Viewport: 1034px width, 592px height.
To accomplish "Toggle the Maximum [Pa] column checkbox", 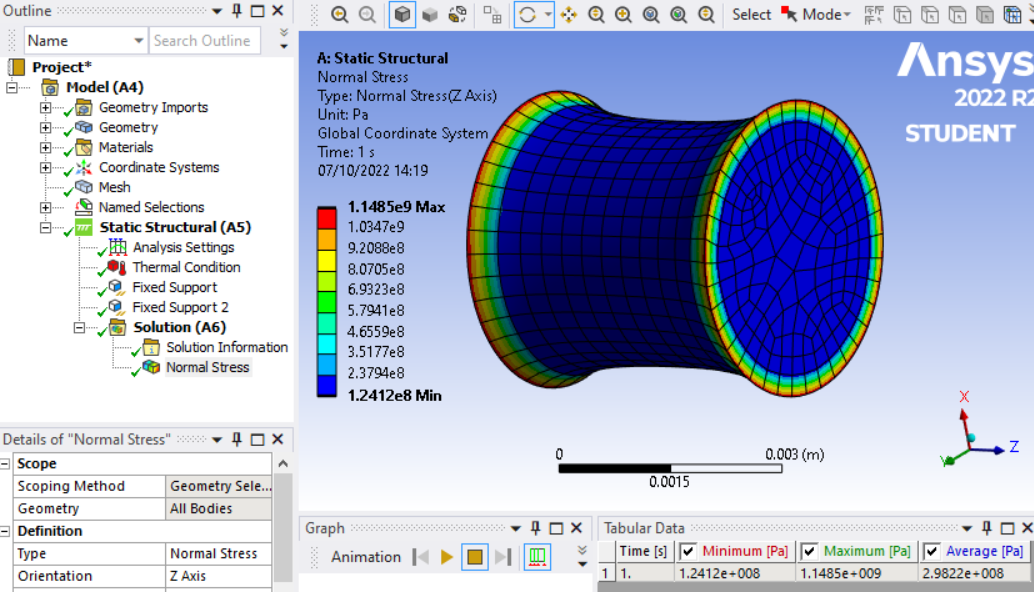I will tap(810, 551).
